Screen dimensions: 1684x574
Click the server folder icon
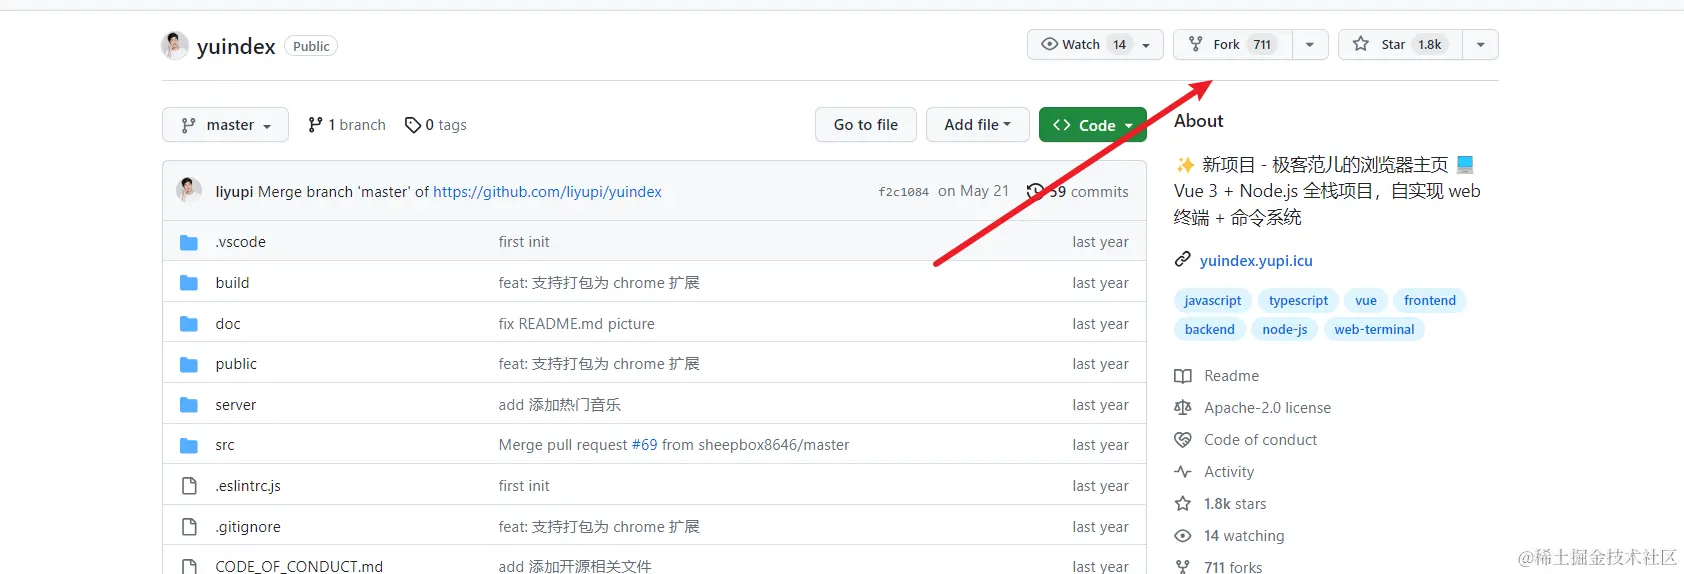[x=189, y=405]
